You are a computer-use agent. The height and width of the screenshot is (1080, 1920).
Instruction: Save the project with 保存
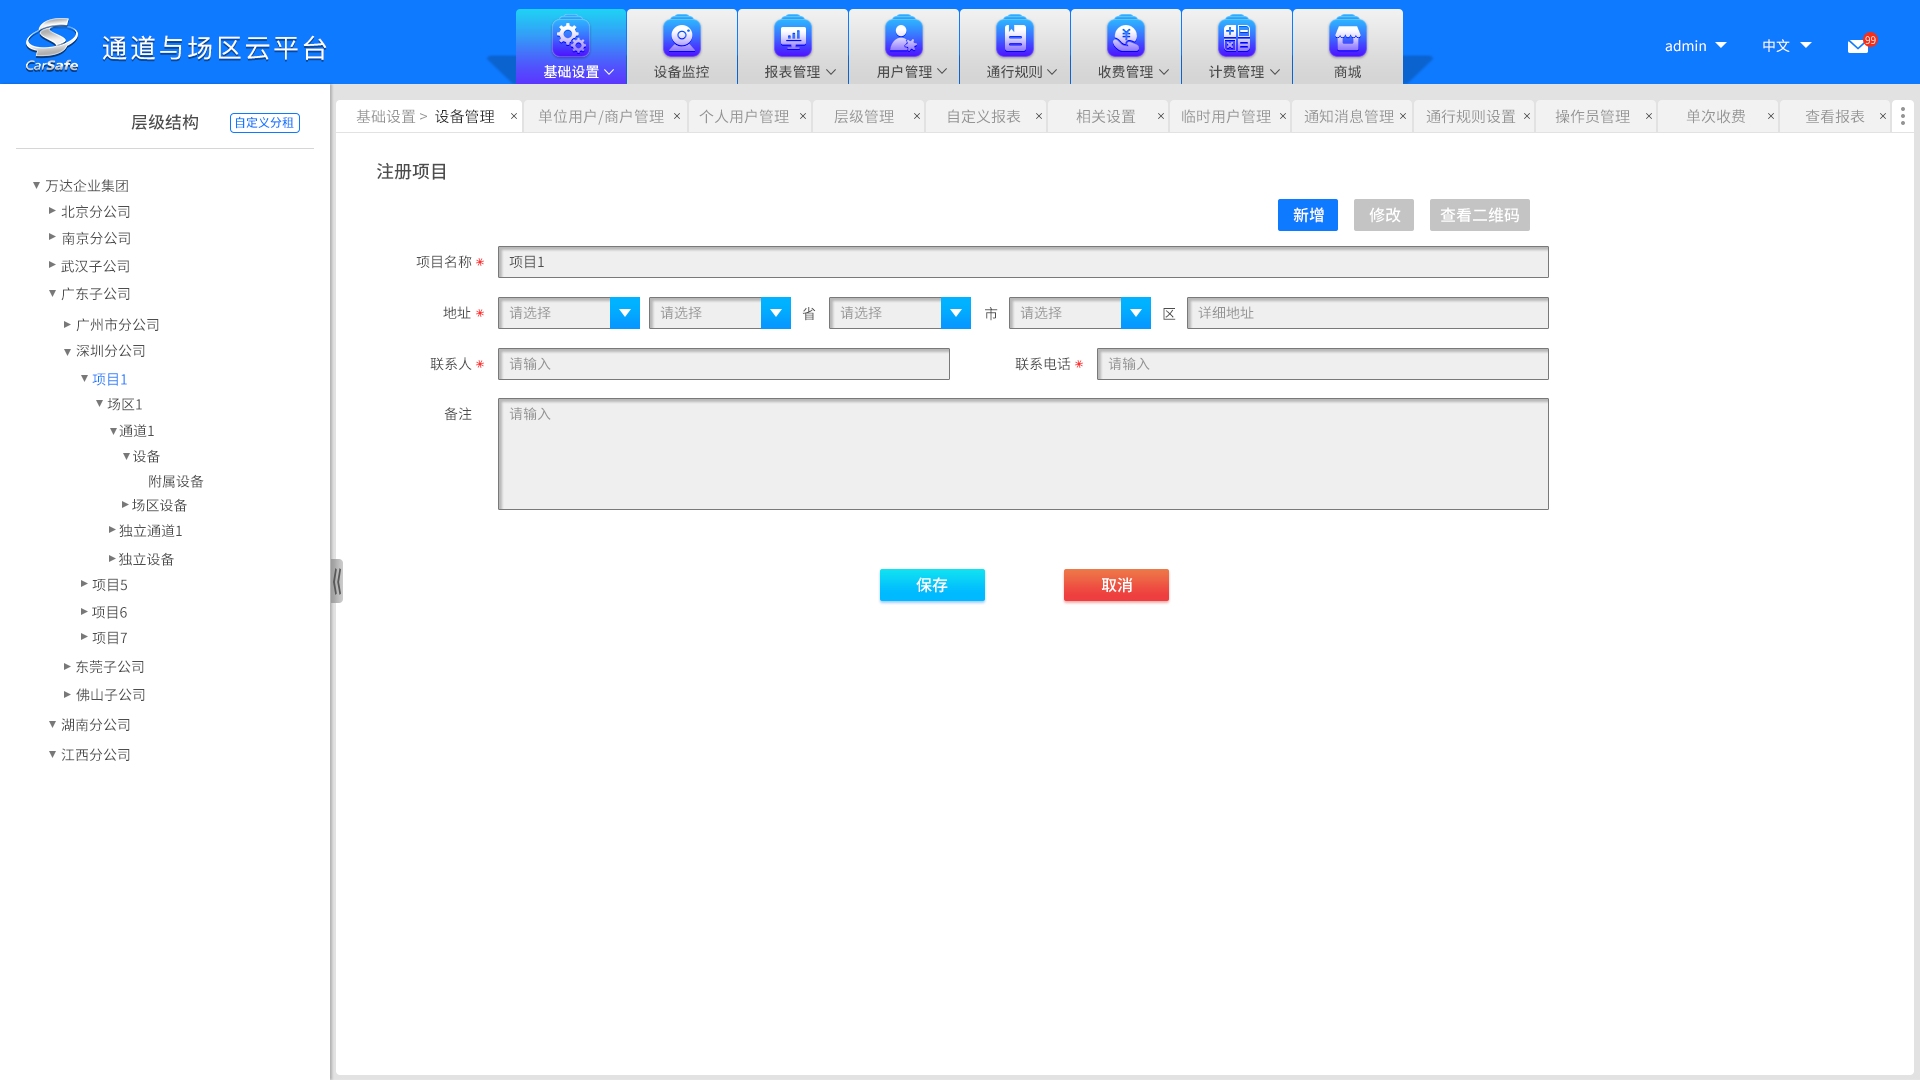click(x=932, y=585)
